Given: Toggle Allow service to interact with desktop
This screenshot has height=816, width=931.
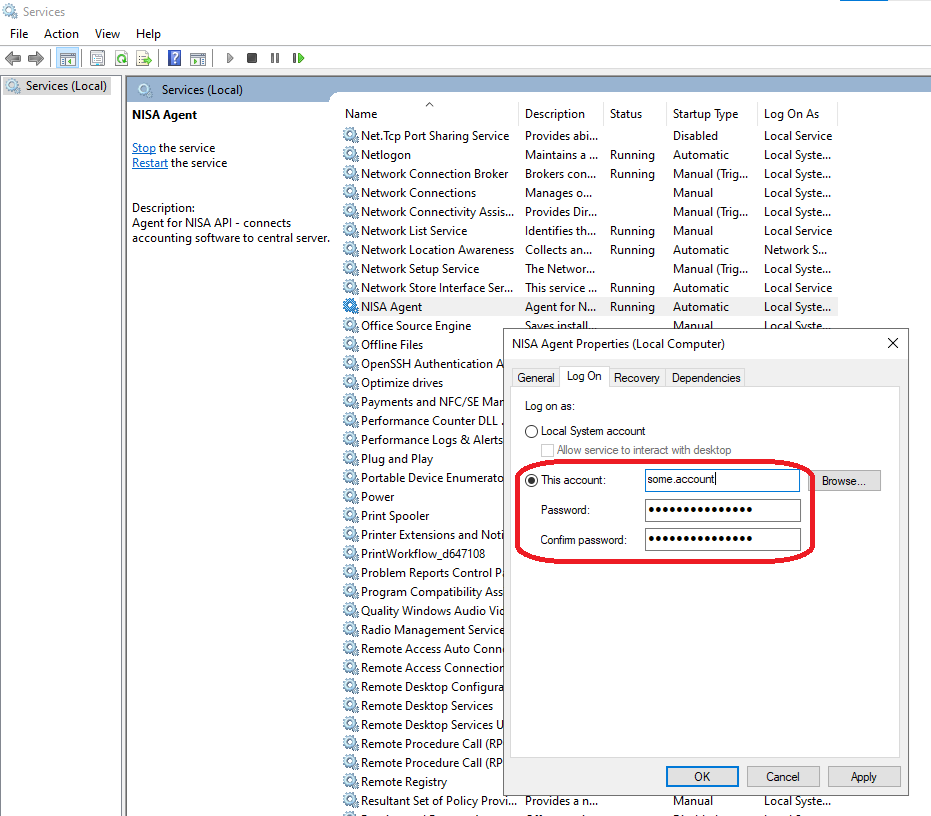Looking at the screenshot, I should tap(547, 450).
